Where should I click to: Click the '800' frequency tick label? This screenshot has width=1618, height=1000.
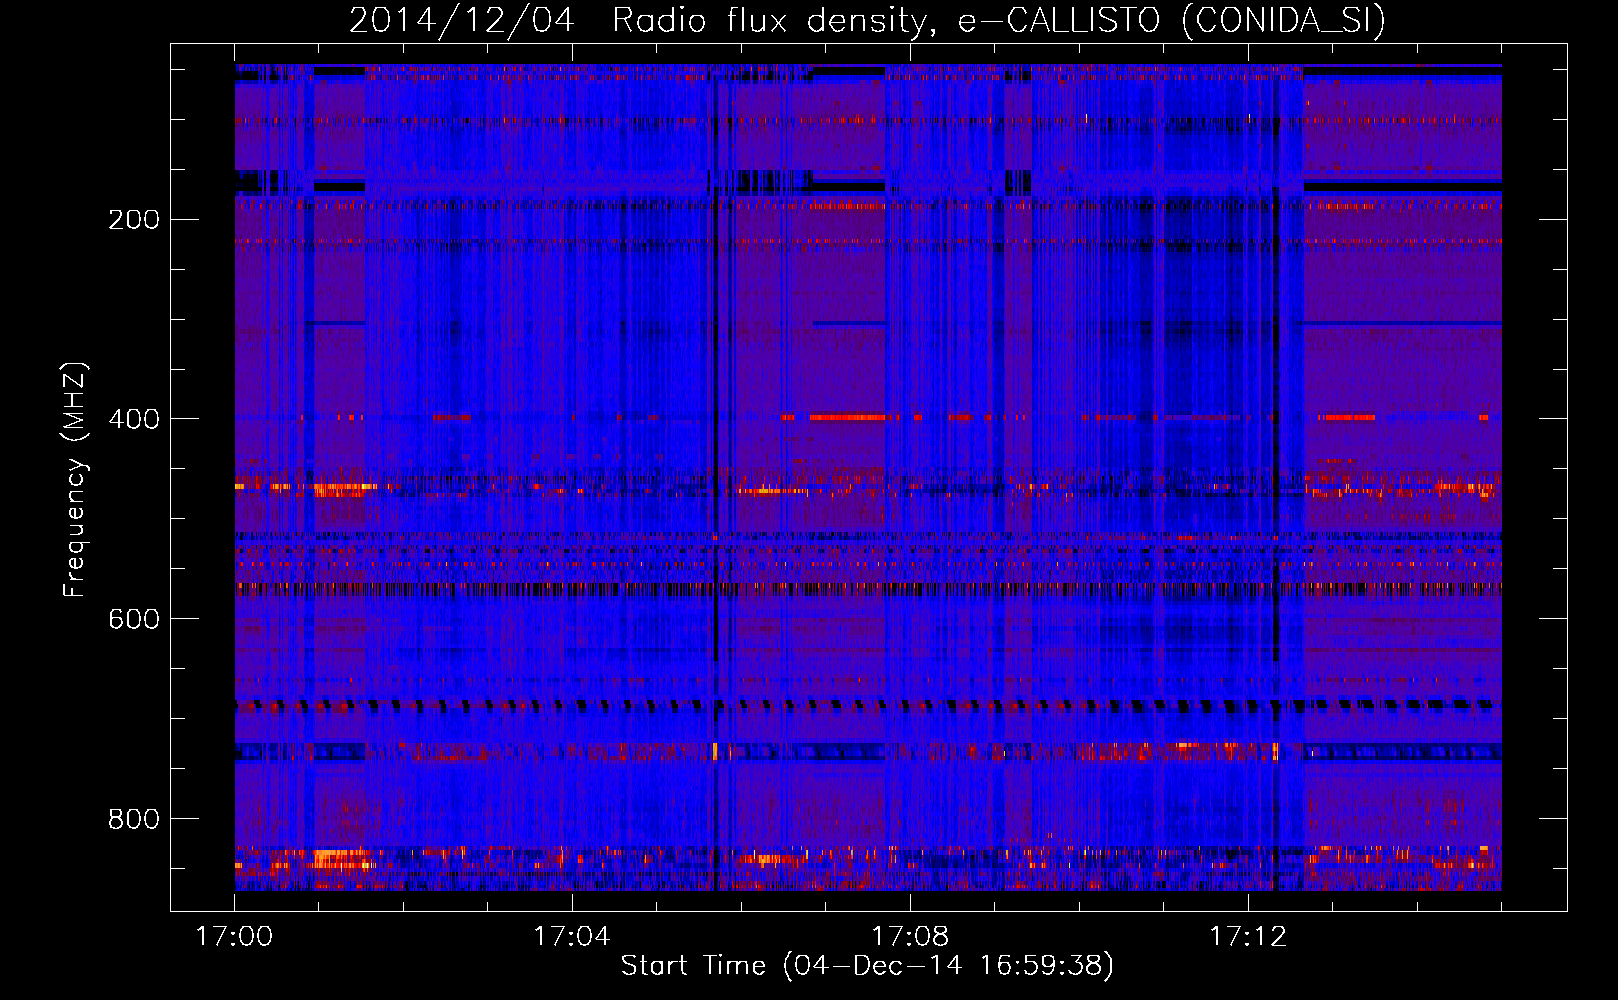pyautogui.click(x=134, y=819)
